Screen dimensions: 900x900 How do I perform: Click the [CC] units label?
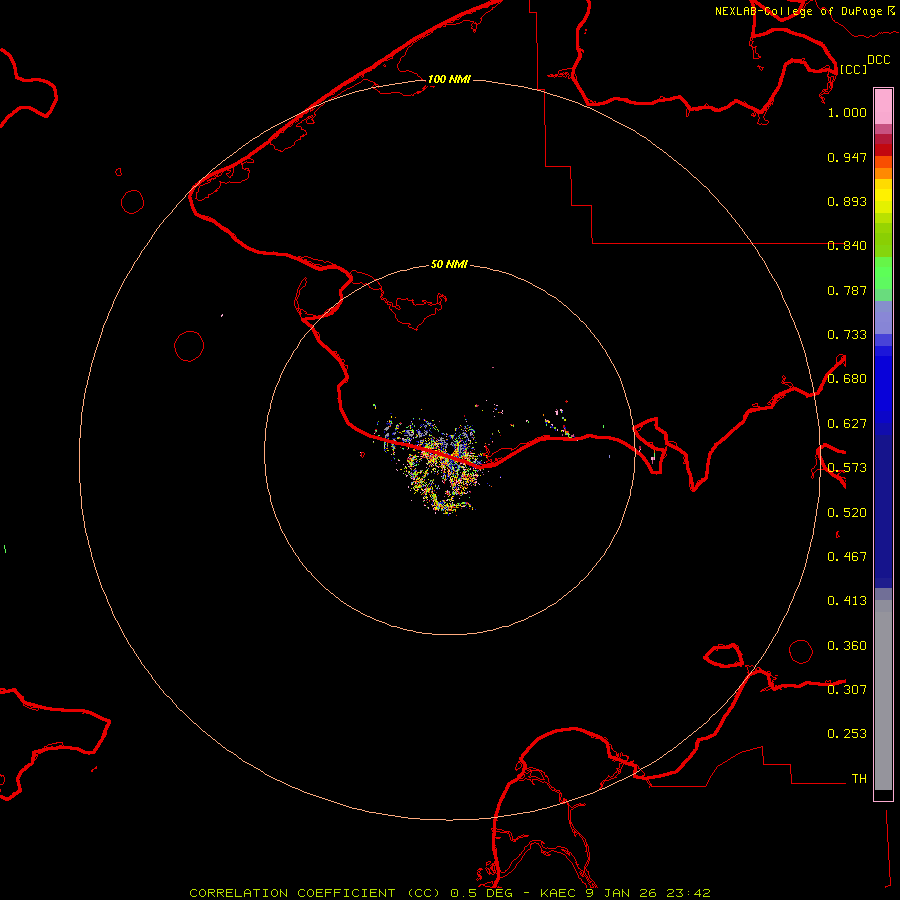point(853,69)
